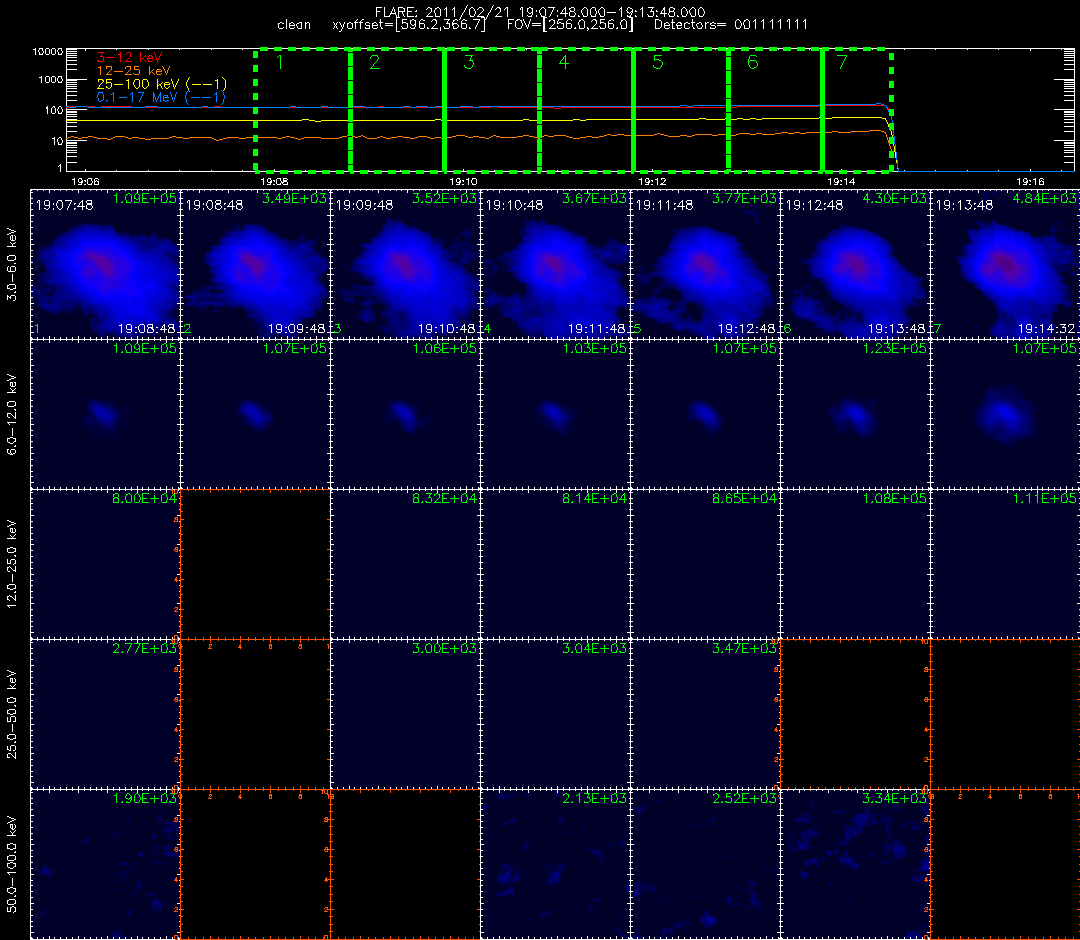
Task: Click the blue 0.1-17 MeV legend entry
Action: click(161, 97)
